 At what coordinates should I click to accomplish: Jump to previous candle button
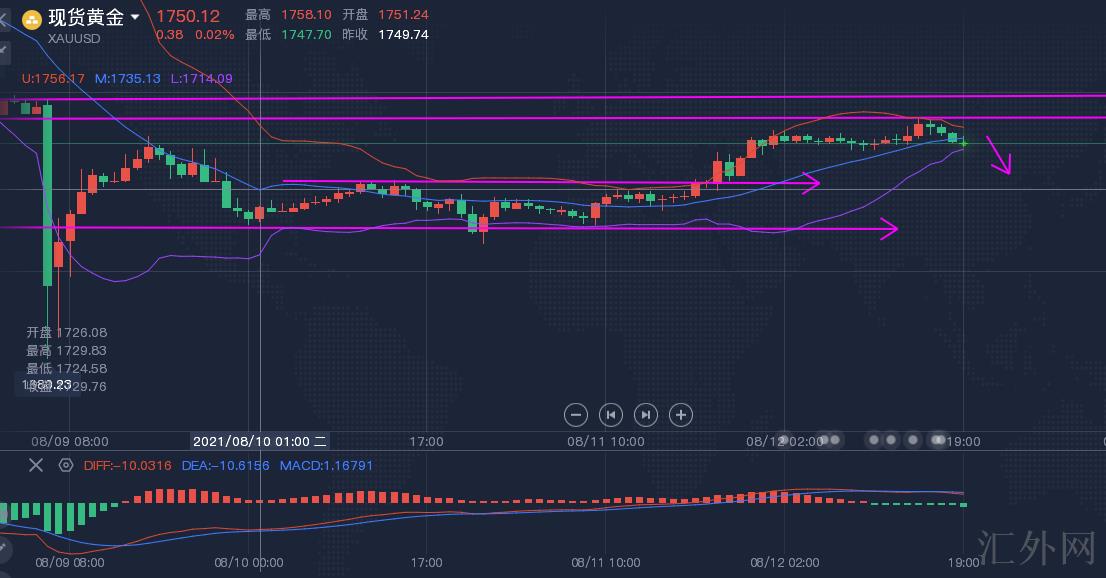click(x=611, y=415)
